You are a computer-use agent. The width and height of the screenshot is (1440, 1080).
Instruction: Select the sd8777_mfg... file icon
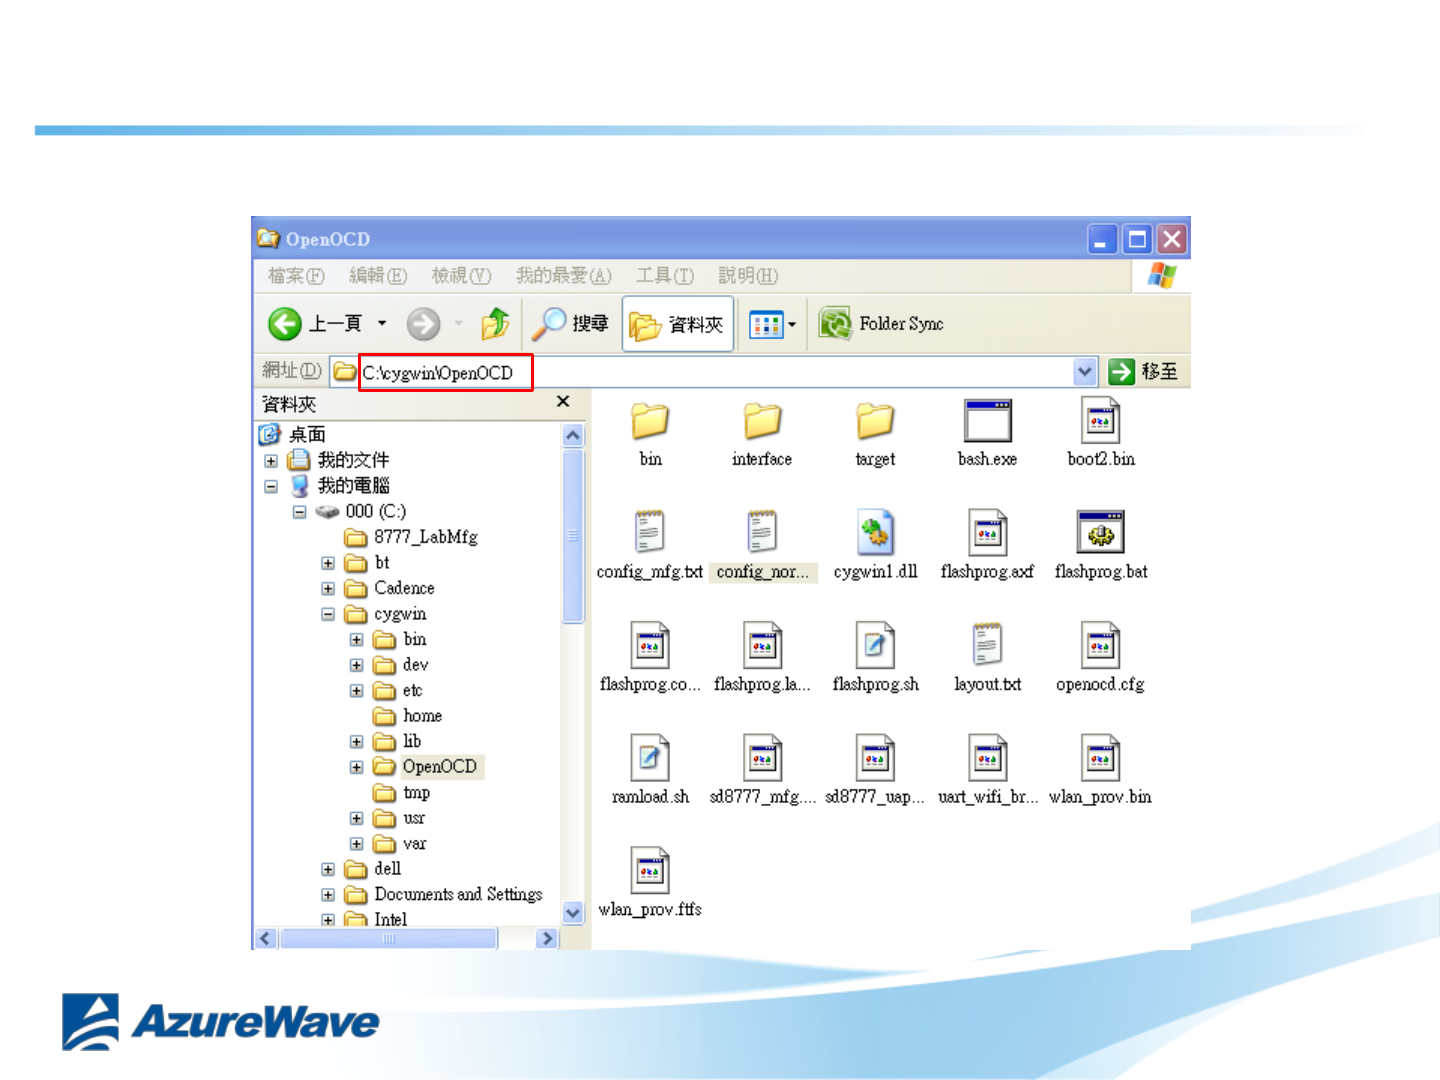pyautogui.click(x=762, y=758)
